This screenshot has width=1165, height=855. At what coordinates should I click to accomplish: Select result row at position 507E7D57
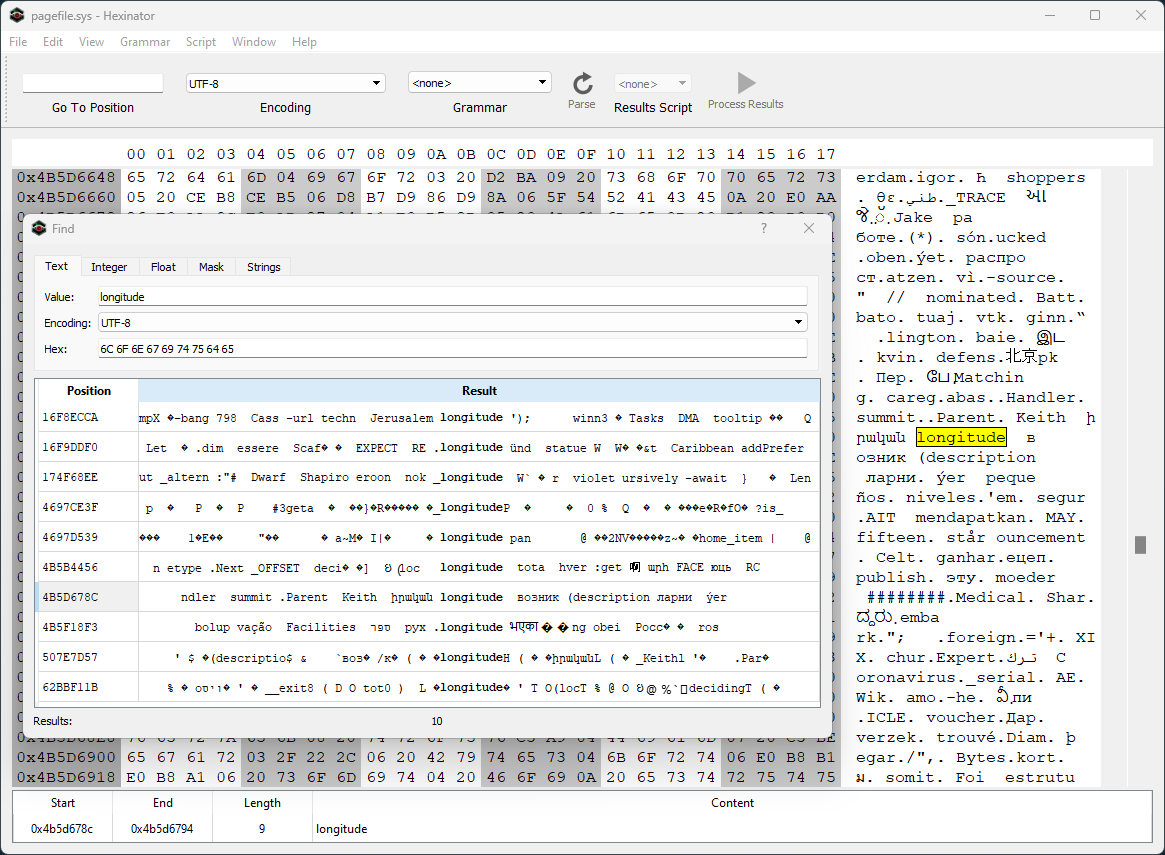429,657
